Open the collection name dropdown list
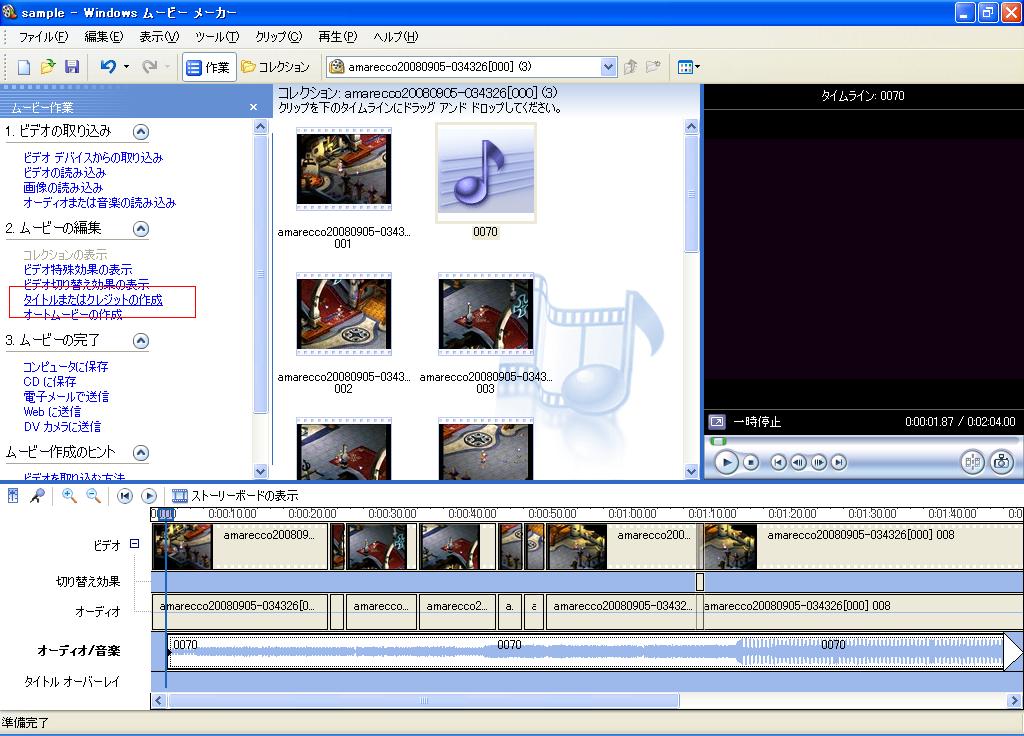1024x736 pixels. (608, 67)
